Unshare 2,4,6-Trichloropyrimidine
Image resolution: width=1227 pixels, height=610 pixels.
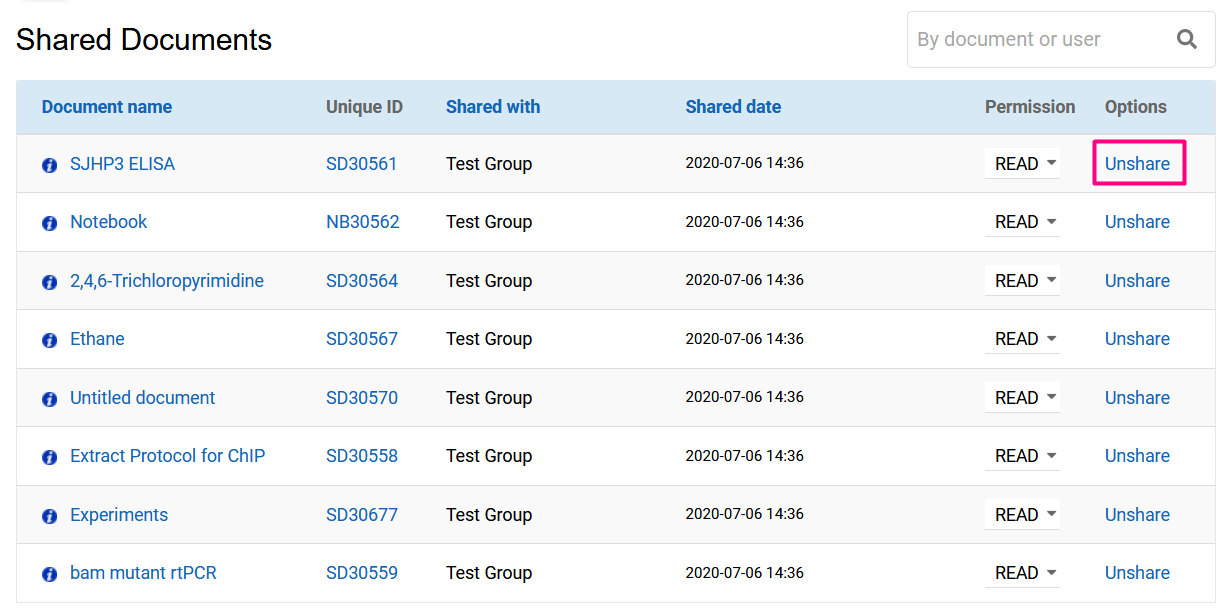point(1137,281)
